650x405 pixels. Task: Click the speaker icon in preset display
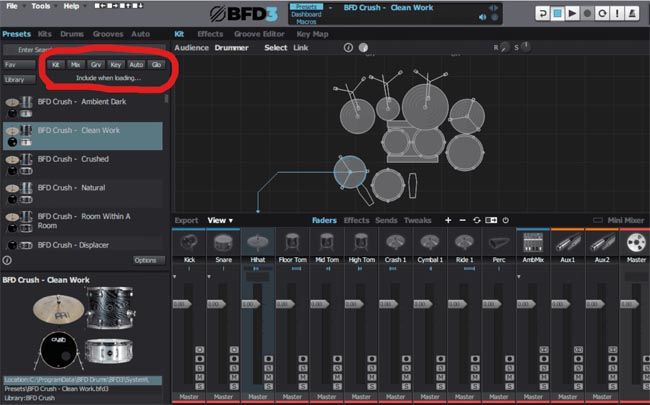pyautogui.click(x=482, y=17)
